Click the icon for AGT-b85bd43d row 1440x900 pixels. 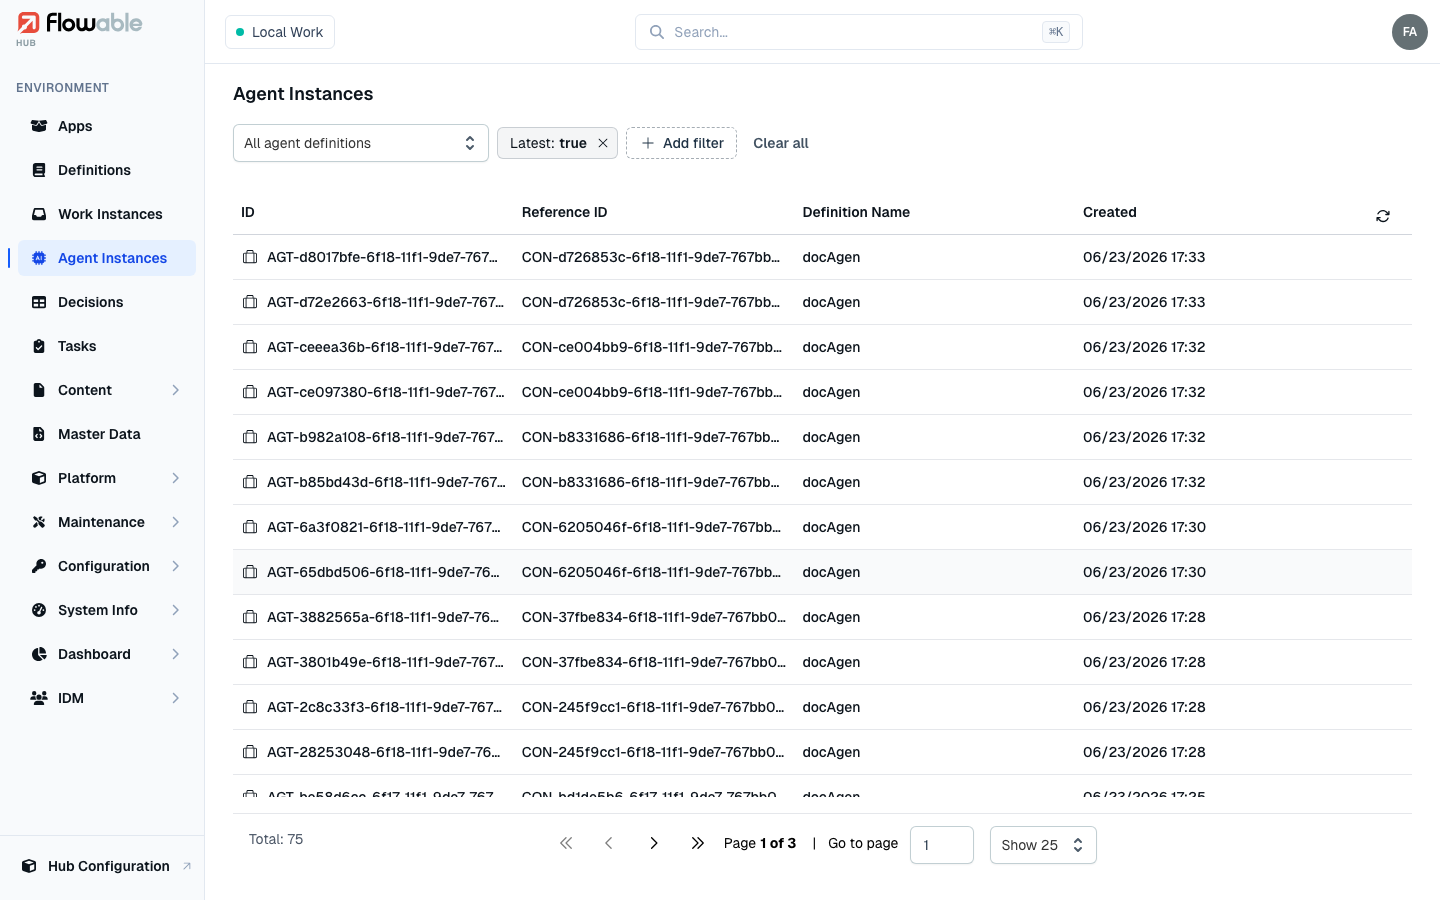[250, 482]
